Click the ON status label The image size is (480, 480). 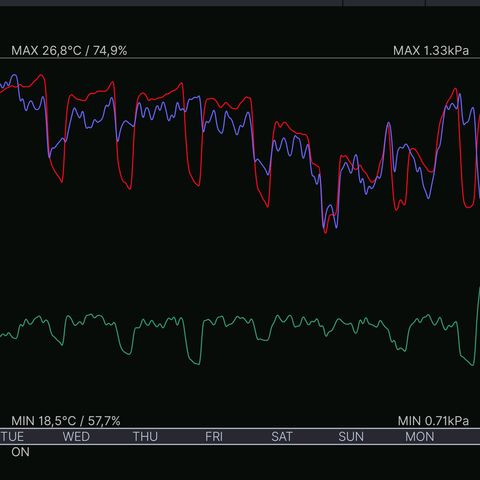pos(20,452)
